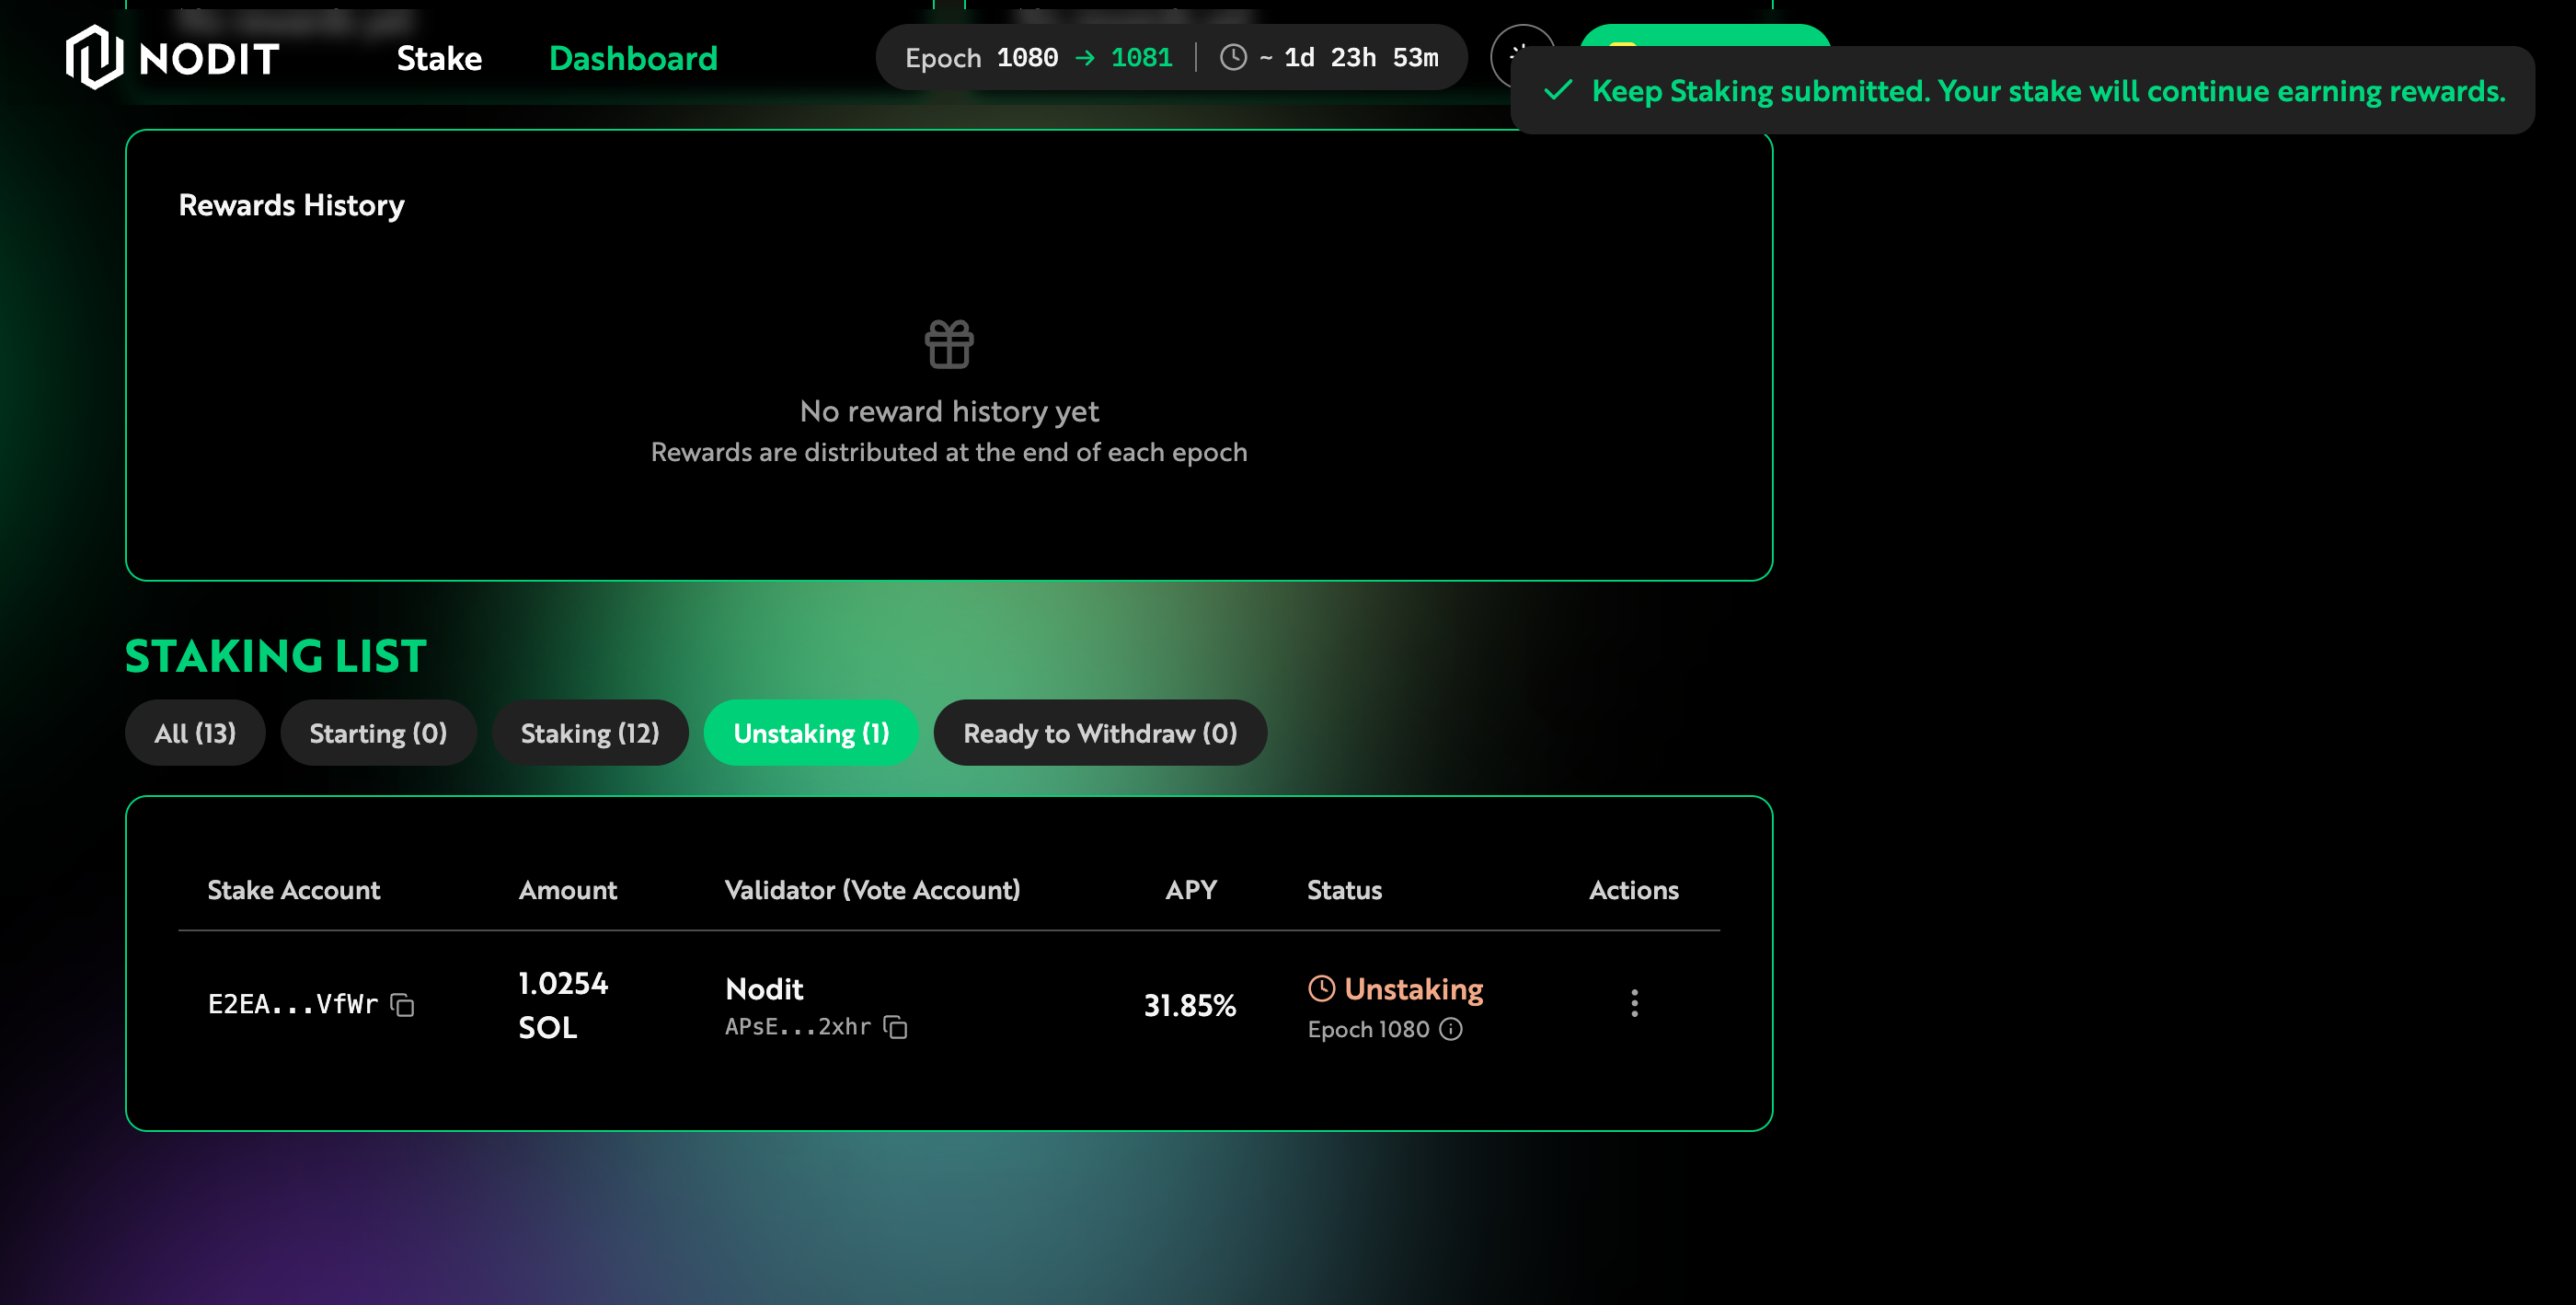
Task: Click the Actions column header
Action: (1634, 890)
